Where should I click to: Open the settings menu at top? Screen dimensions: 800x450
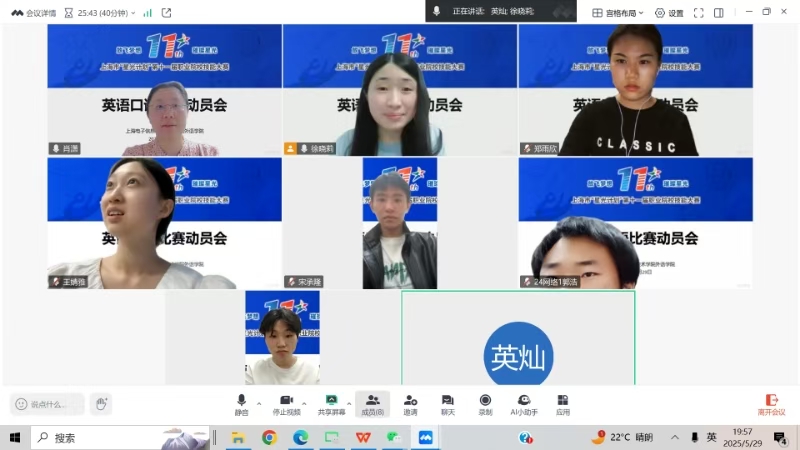(669, 13)
